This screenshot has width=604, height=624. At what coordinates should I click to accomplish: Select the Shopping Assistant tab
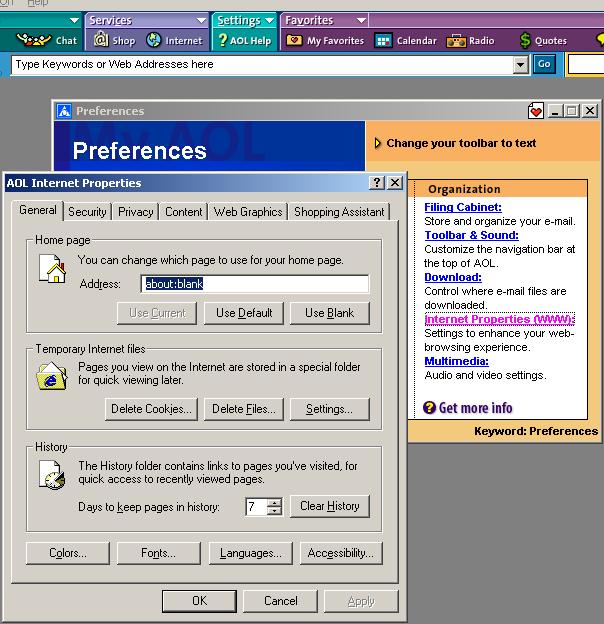pos(339,212)
